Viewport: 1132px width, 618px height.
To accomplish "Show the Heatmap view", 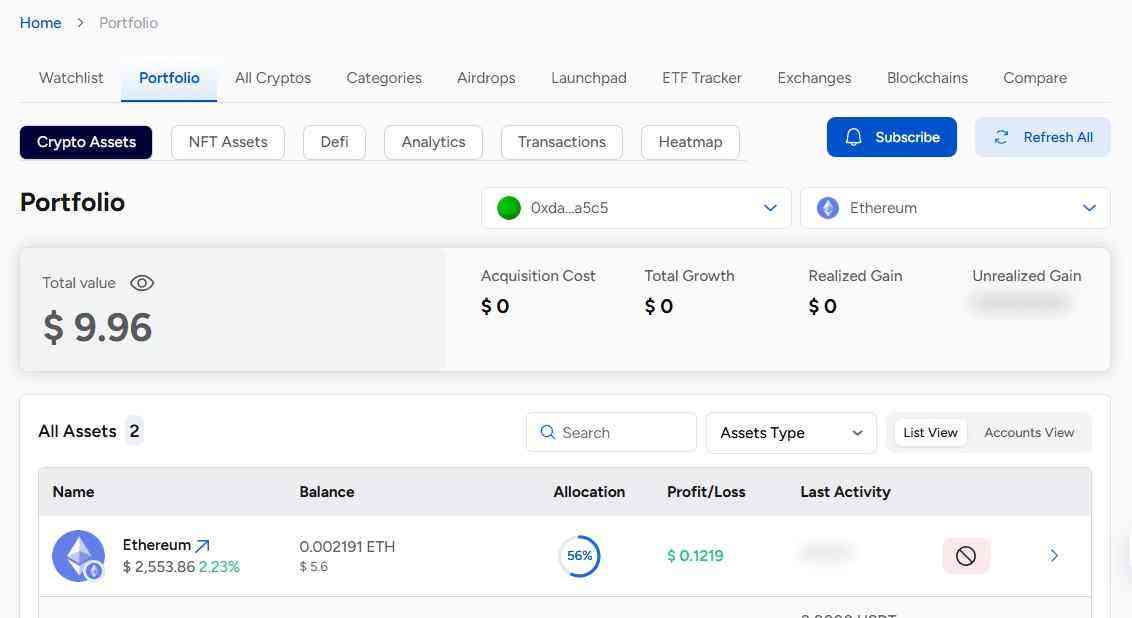I will (690, 142).
